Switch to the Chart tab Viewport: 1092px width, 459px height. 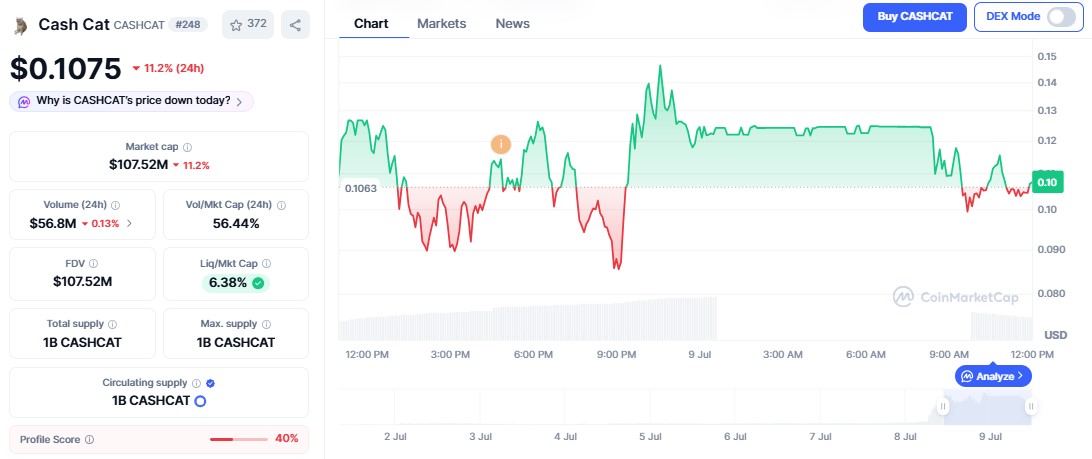[x=371, y=24]
